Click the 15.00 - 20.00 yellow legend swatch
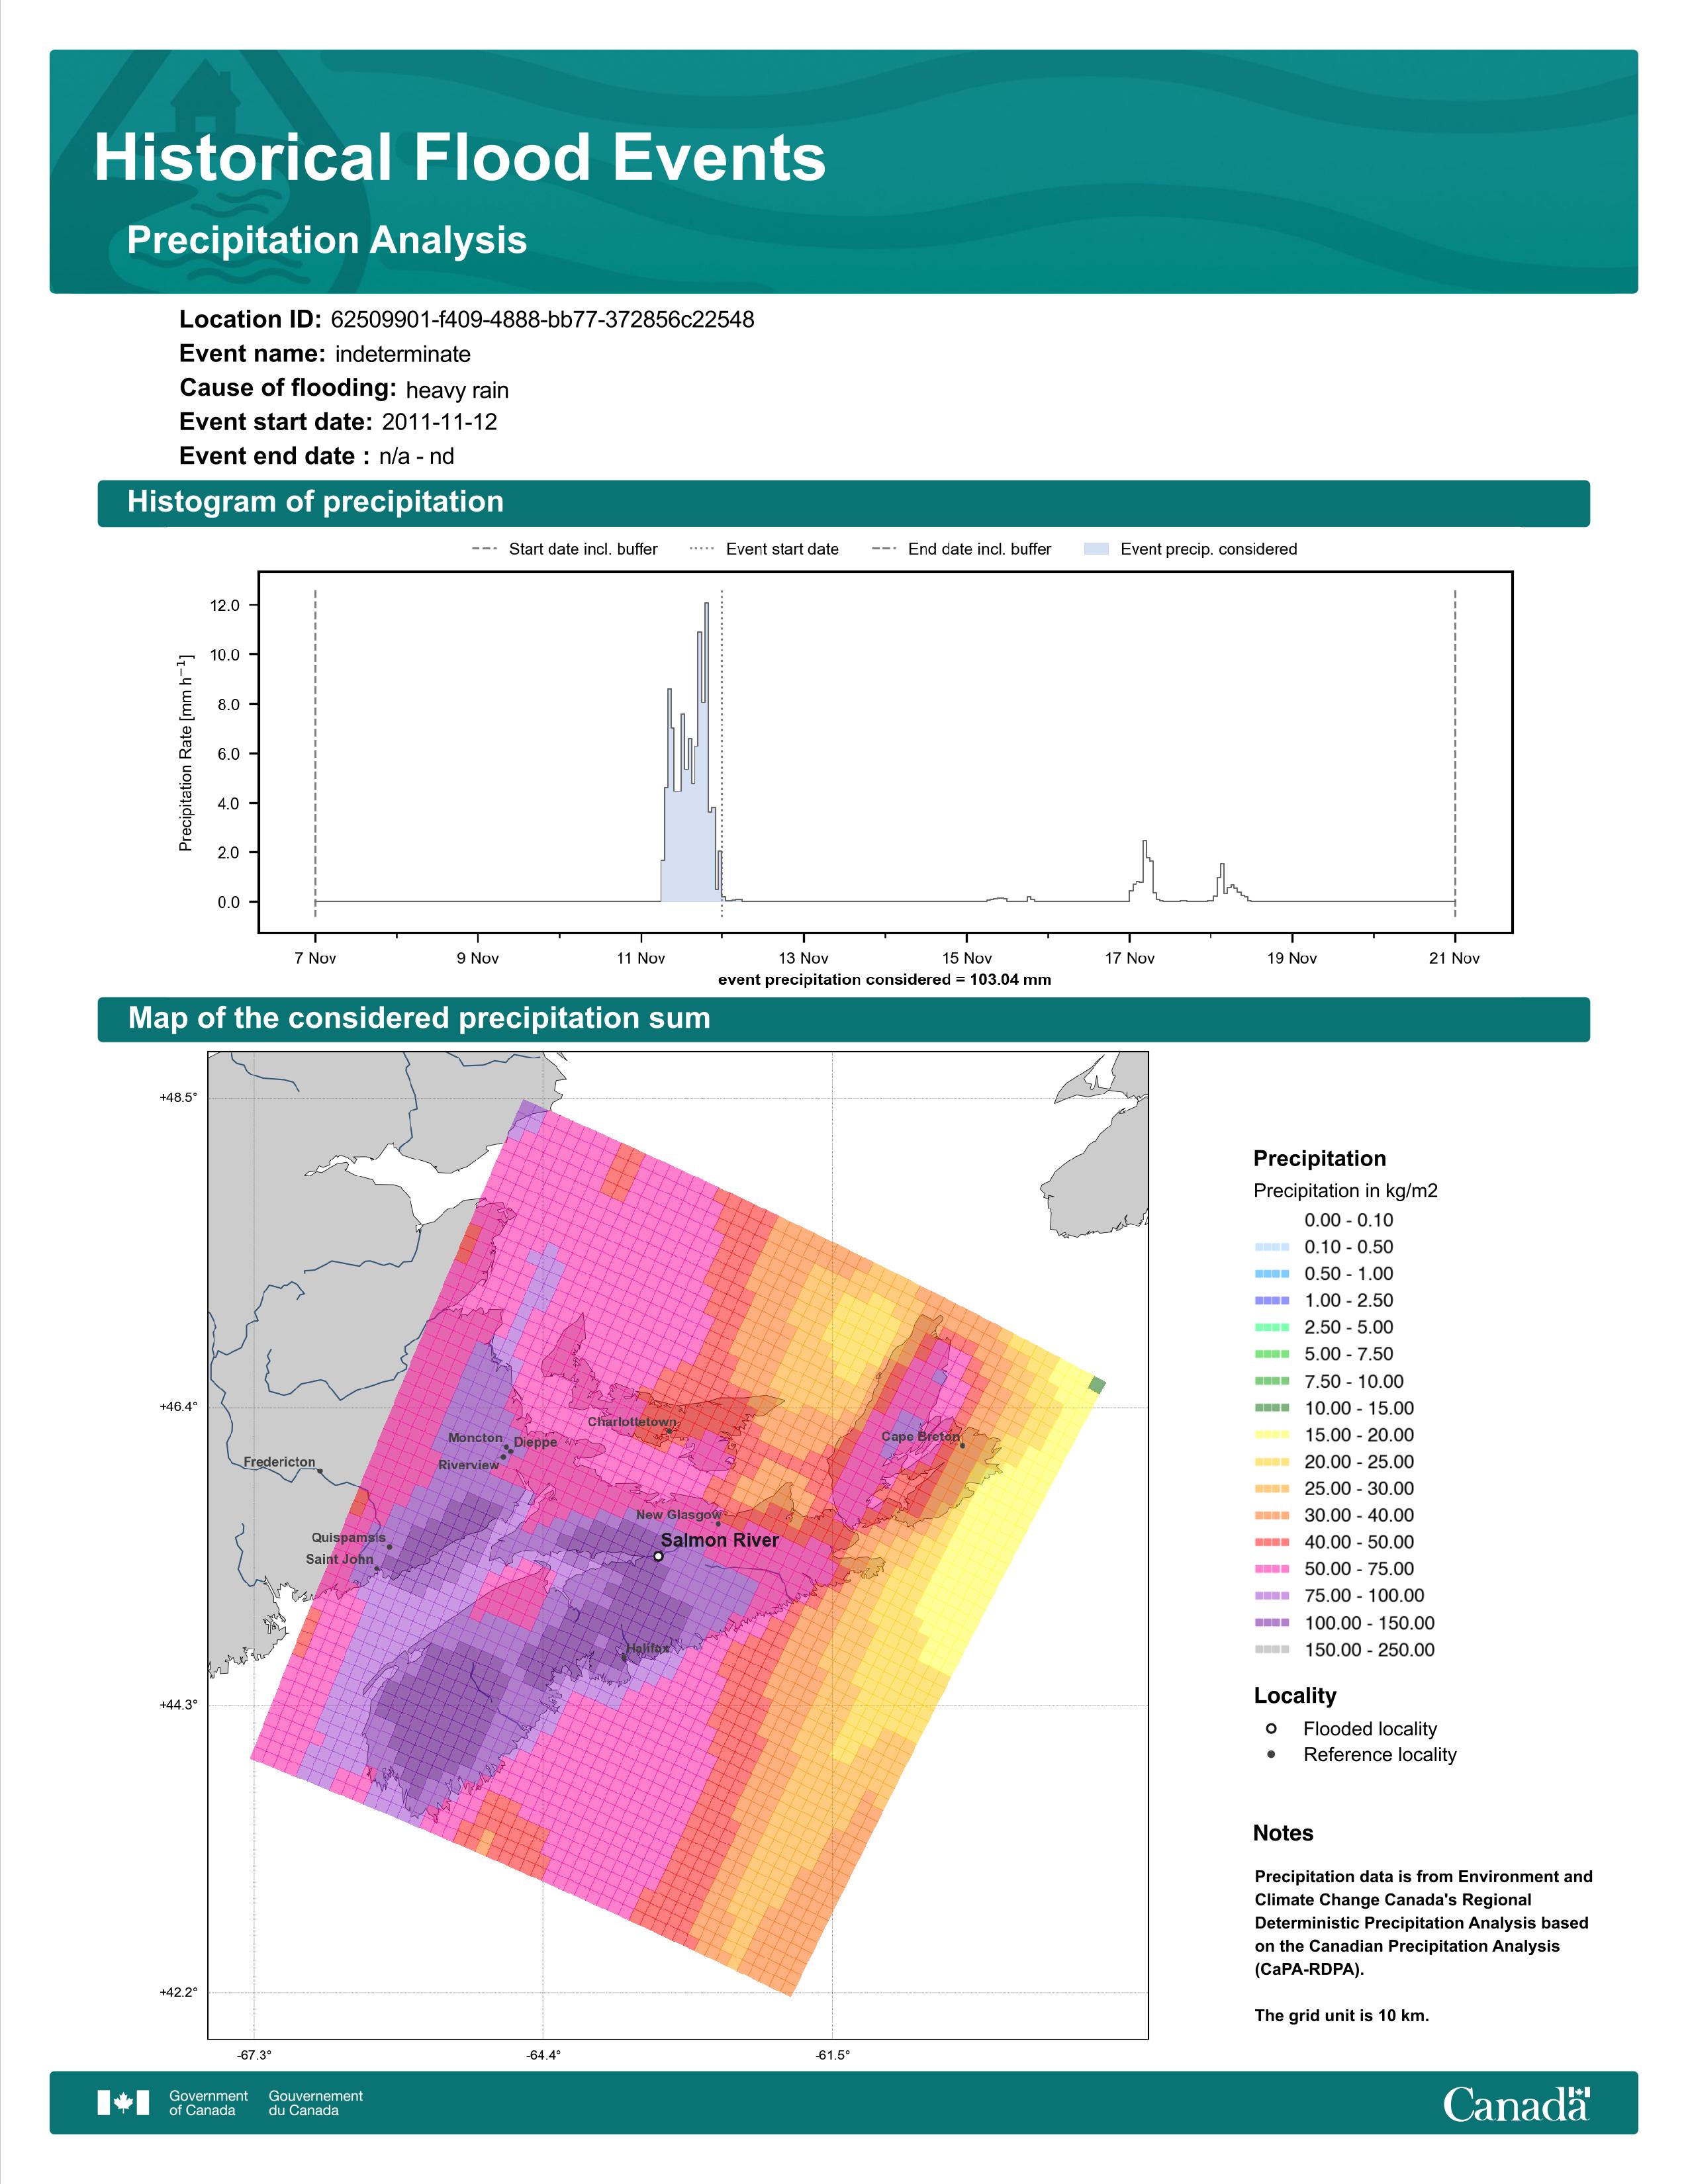The height and width of the screenshot is (2184, 1688). (1271, 1435)
